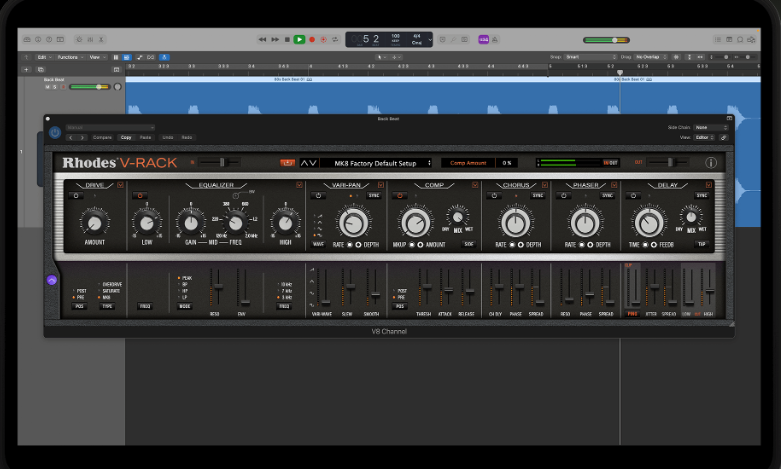The height and width of the screenshot is (469, 781).
Task: Select the next preset down arrow
Action: [313, 163]
